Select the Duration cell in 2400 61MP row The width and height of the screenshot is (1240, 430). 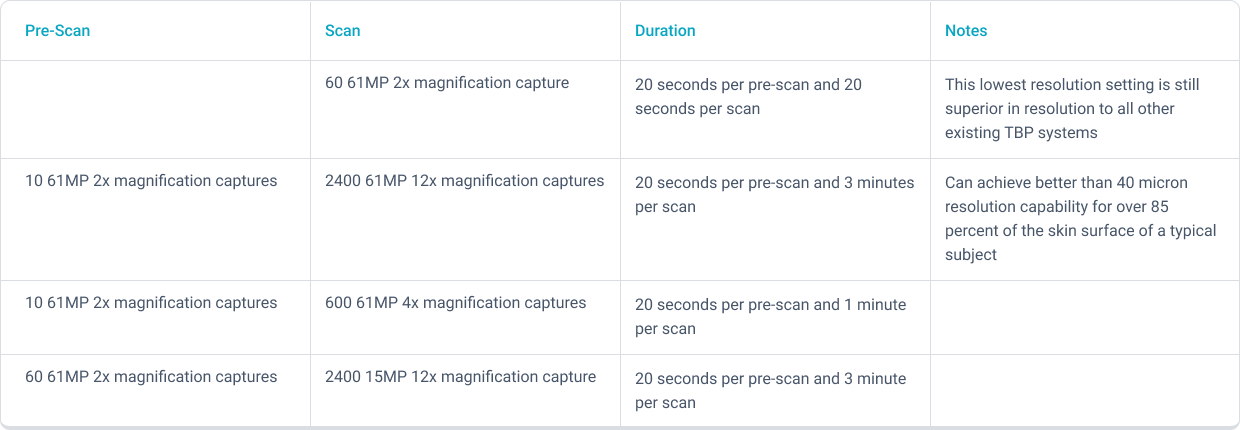pyautogui.click(x=774, y=195)
